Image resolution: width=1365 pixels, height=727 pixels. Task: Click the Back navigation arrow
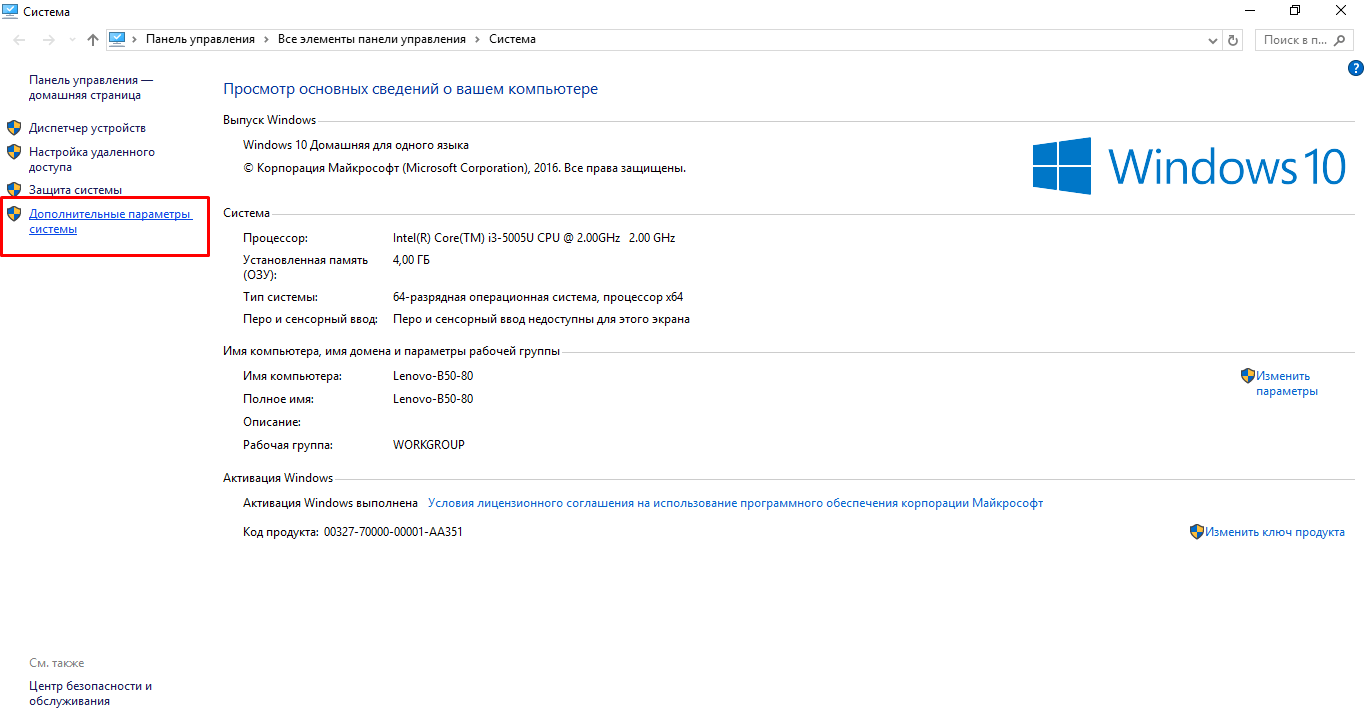tap(20, 40)
